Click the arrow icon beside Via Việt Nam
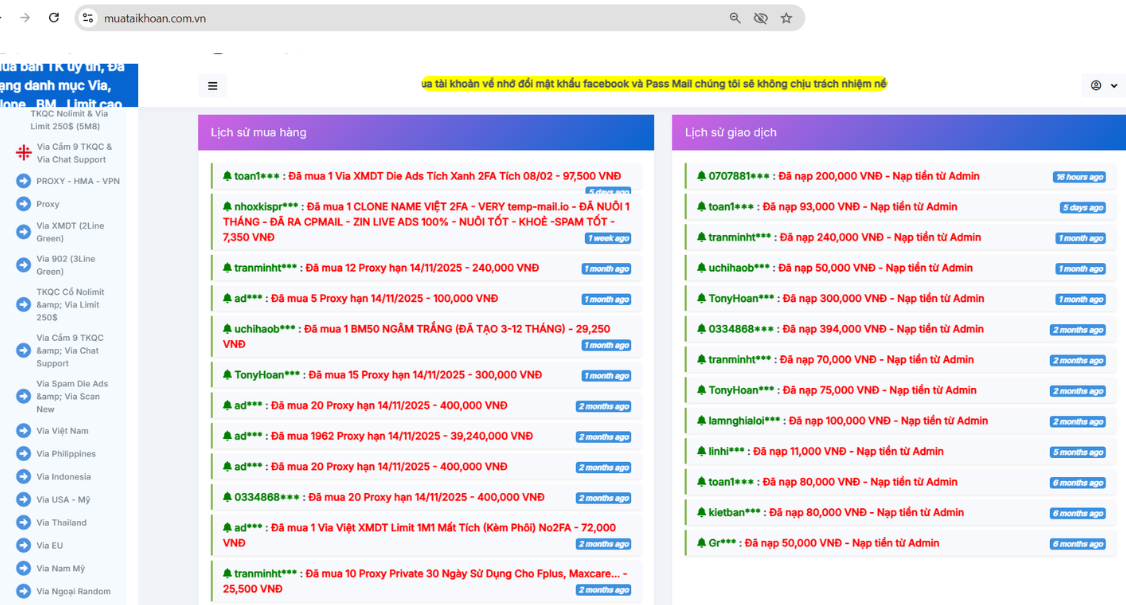 23,431
